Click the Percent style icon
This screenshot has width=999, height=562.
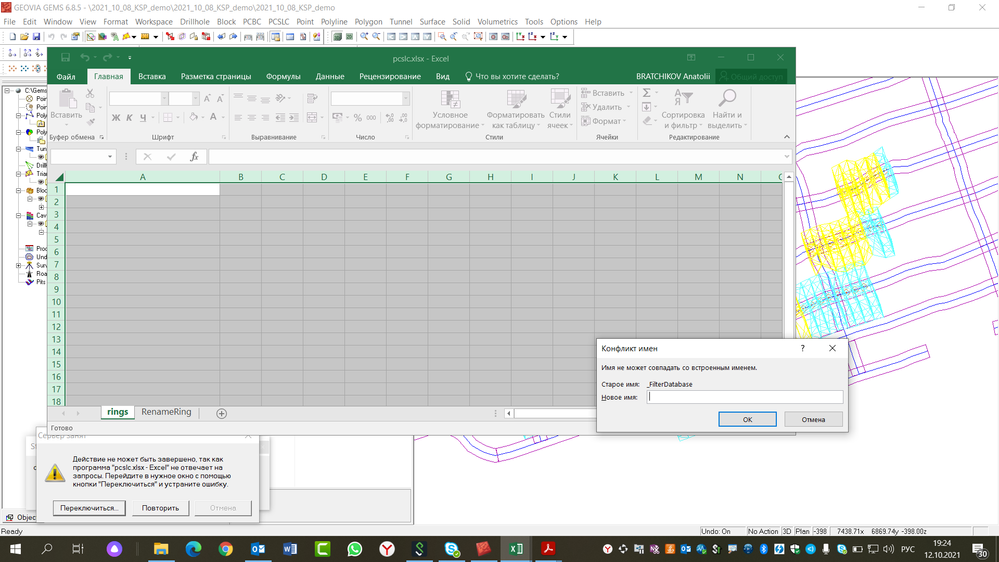[x=357, y=118]
